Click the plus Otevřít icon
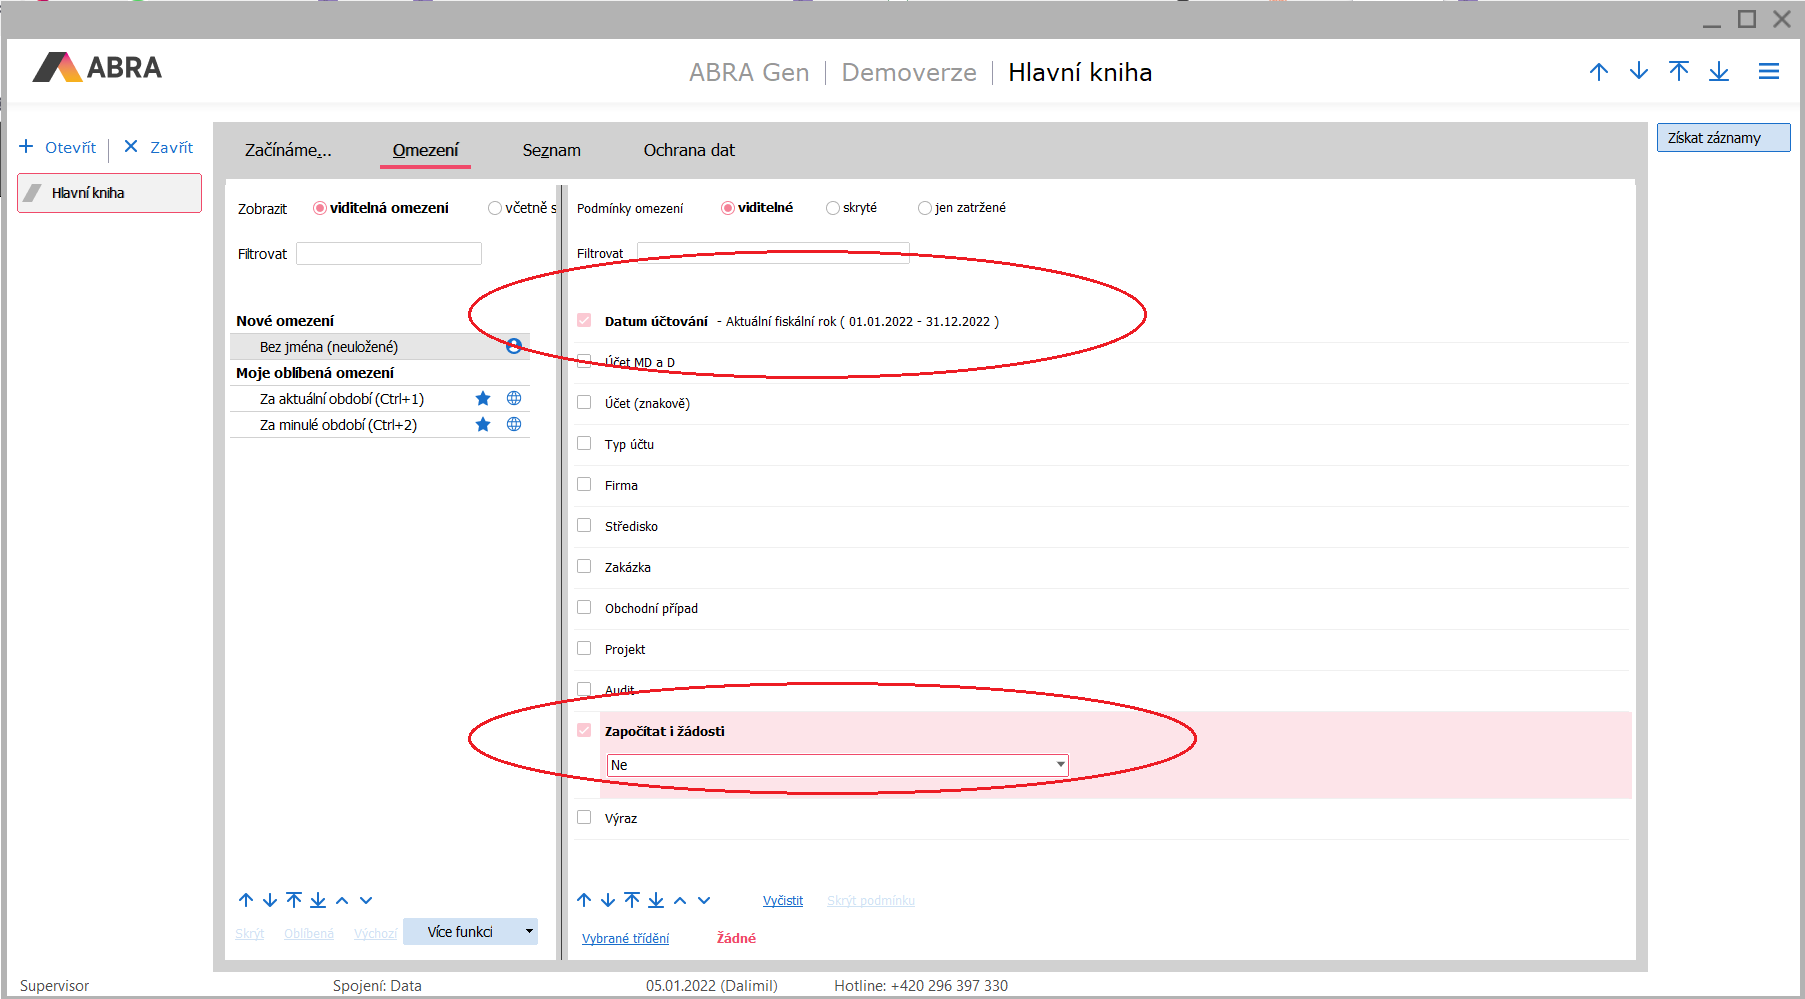 (27, 147)
